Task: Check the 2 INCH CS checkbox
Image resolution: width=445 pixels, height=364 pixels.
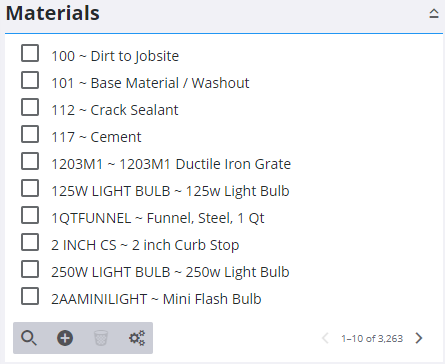Action: 30,242
